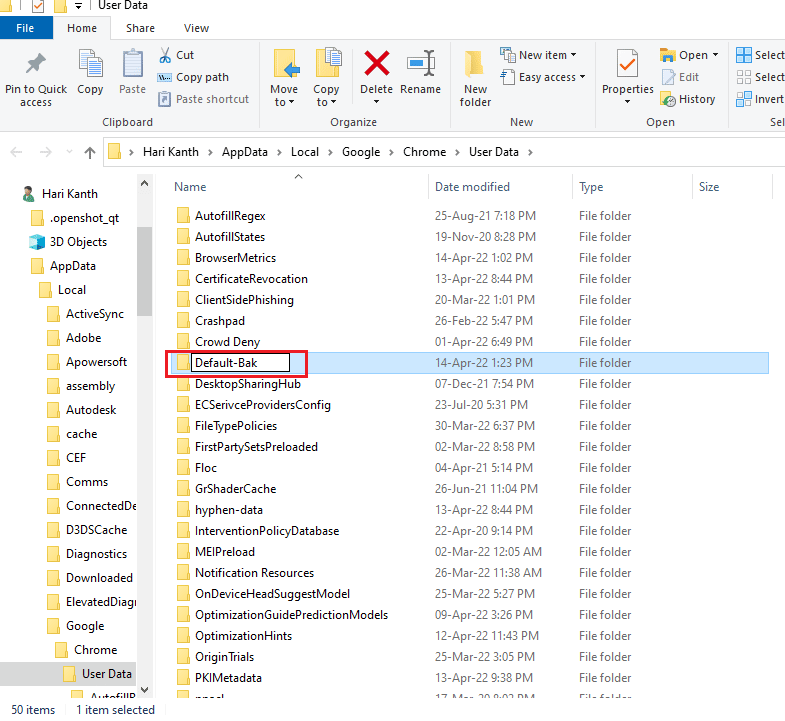785x721 pixels.
Task: Click chevron between Google and Chrome in path
Action: 391,152
